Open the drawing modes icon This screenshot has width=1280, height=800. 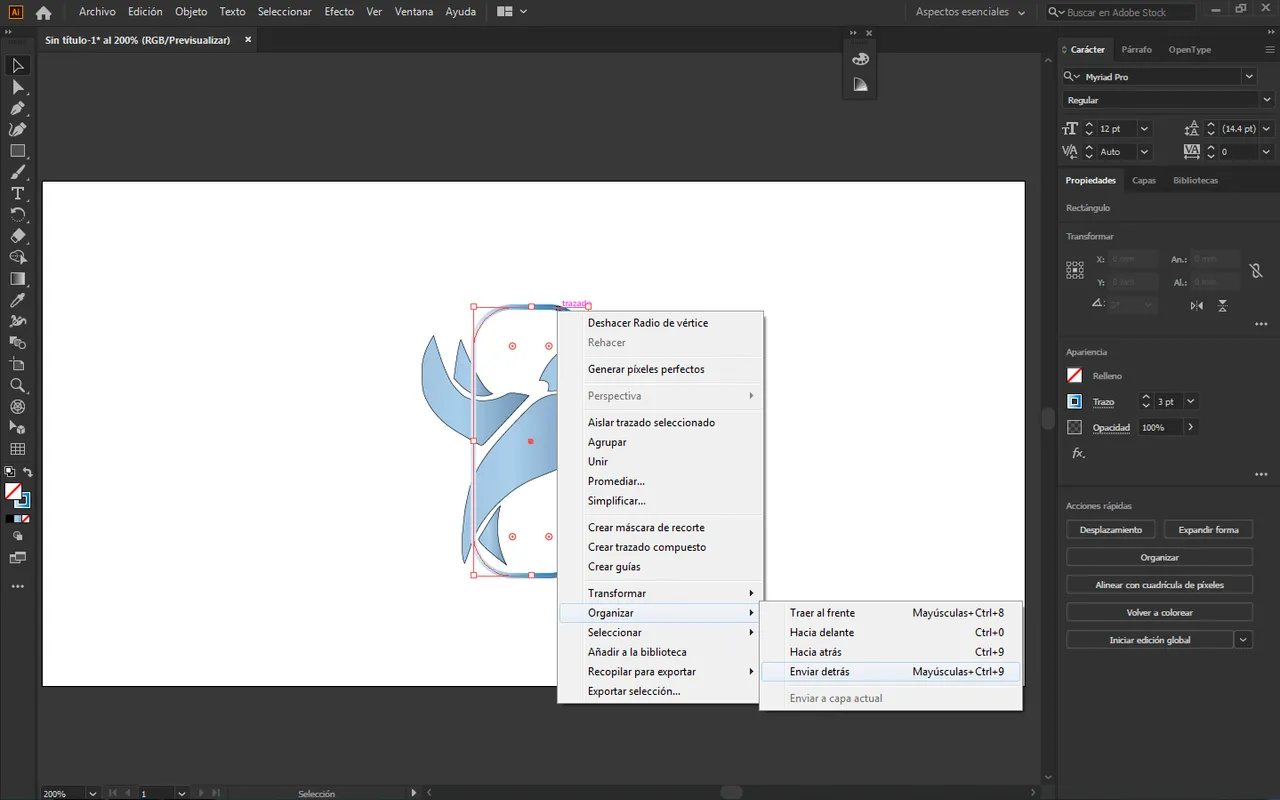click(x=18, y=536)
